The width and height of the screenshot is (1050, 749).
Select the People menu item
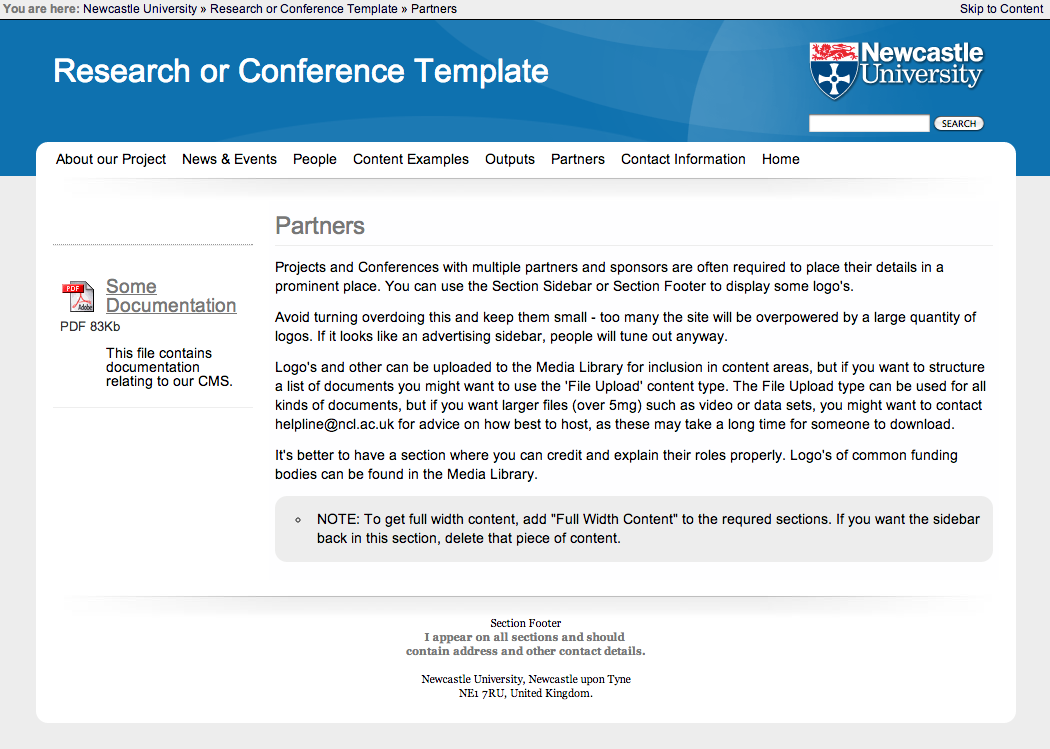click(x=315, y=159)
